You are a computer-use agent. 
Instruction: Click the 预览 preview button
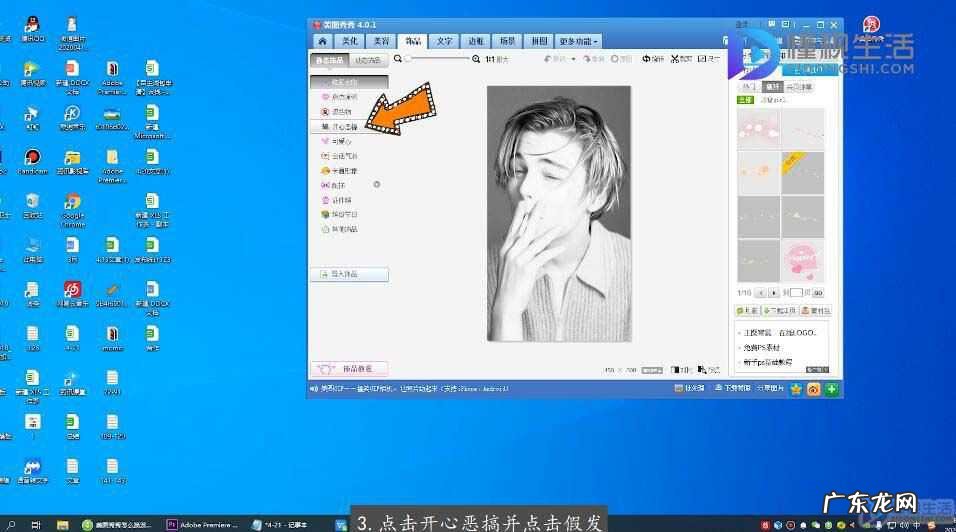click(x=708, y=370)
